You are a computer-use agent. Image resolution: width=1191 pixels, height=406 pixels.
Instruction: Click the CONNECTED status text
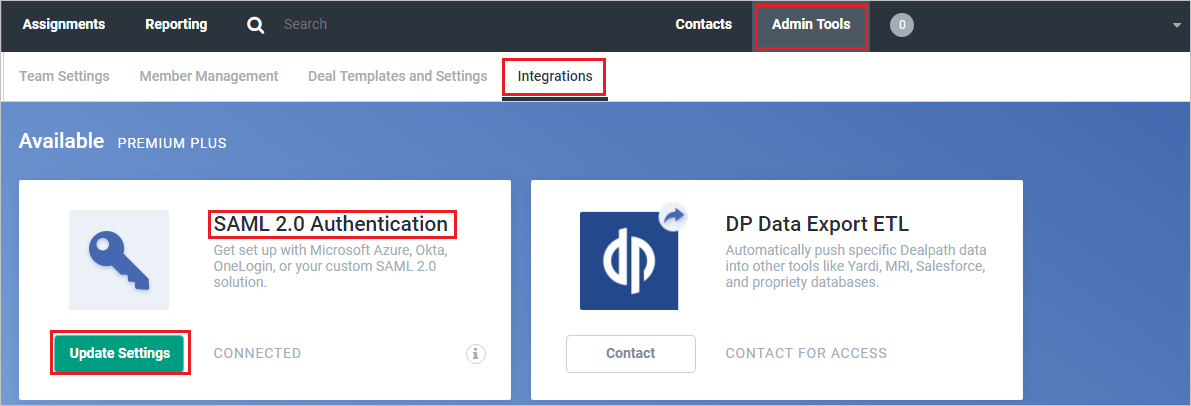[x=257, y=353]
